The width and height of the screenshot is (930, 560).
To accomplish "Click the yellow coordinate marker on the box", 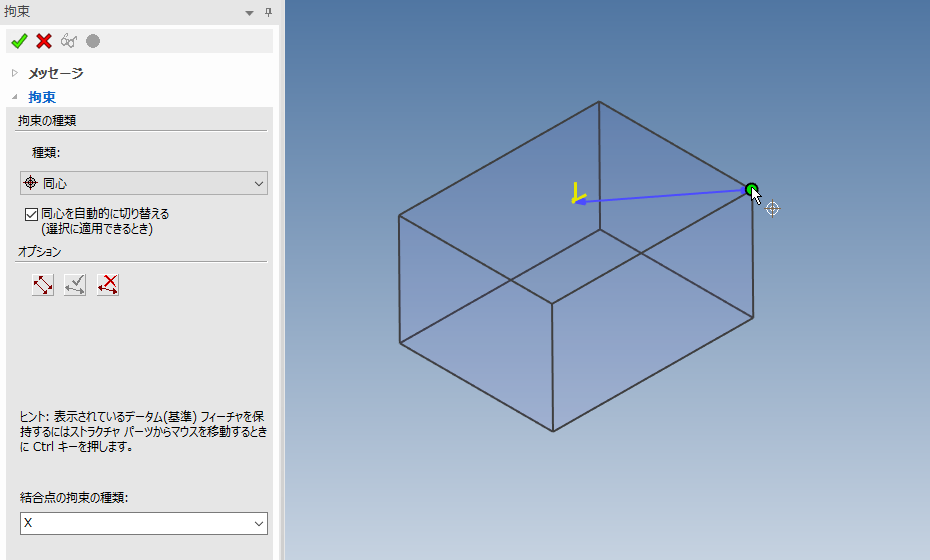I will (576, 194).
